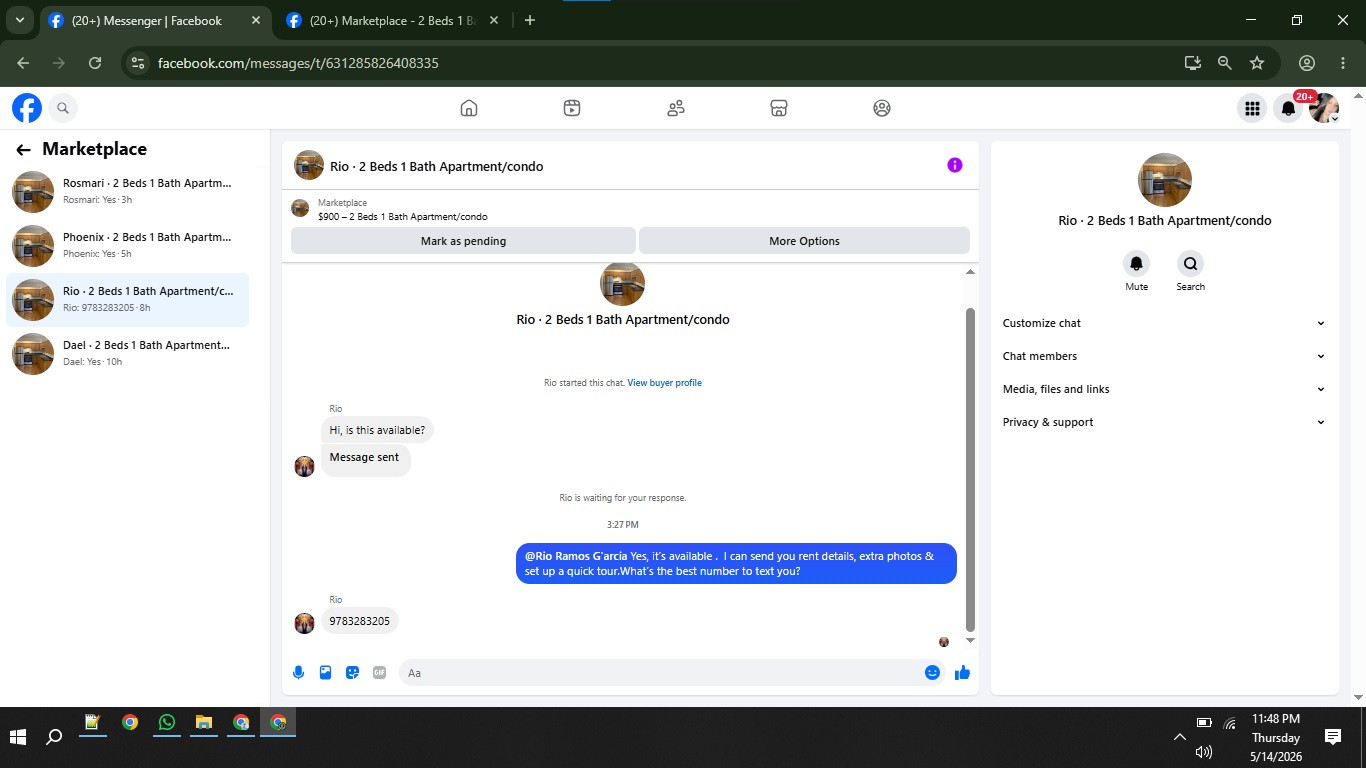Click the chat scroll-up arrow

point(970,272)
